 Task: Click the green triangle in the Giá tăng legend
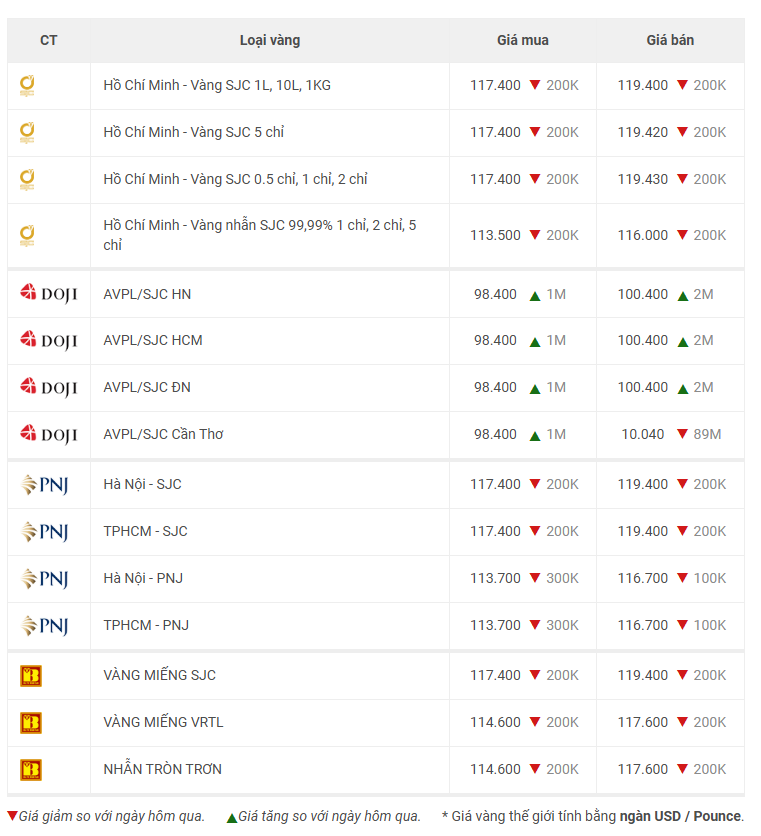pyautogui.click(x=231, y=818)
